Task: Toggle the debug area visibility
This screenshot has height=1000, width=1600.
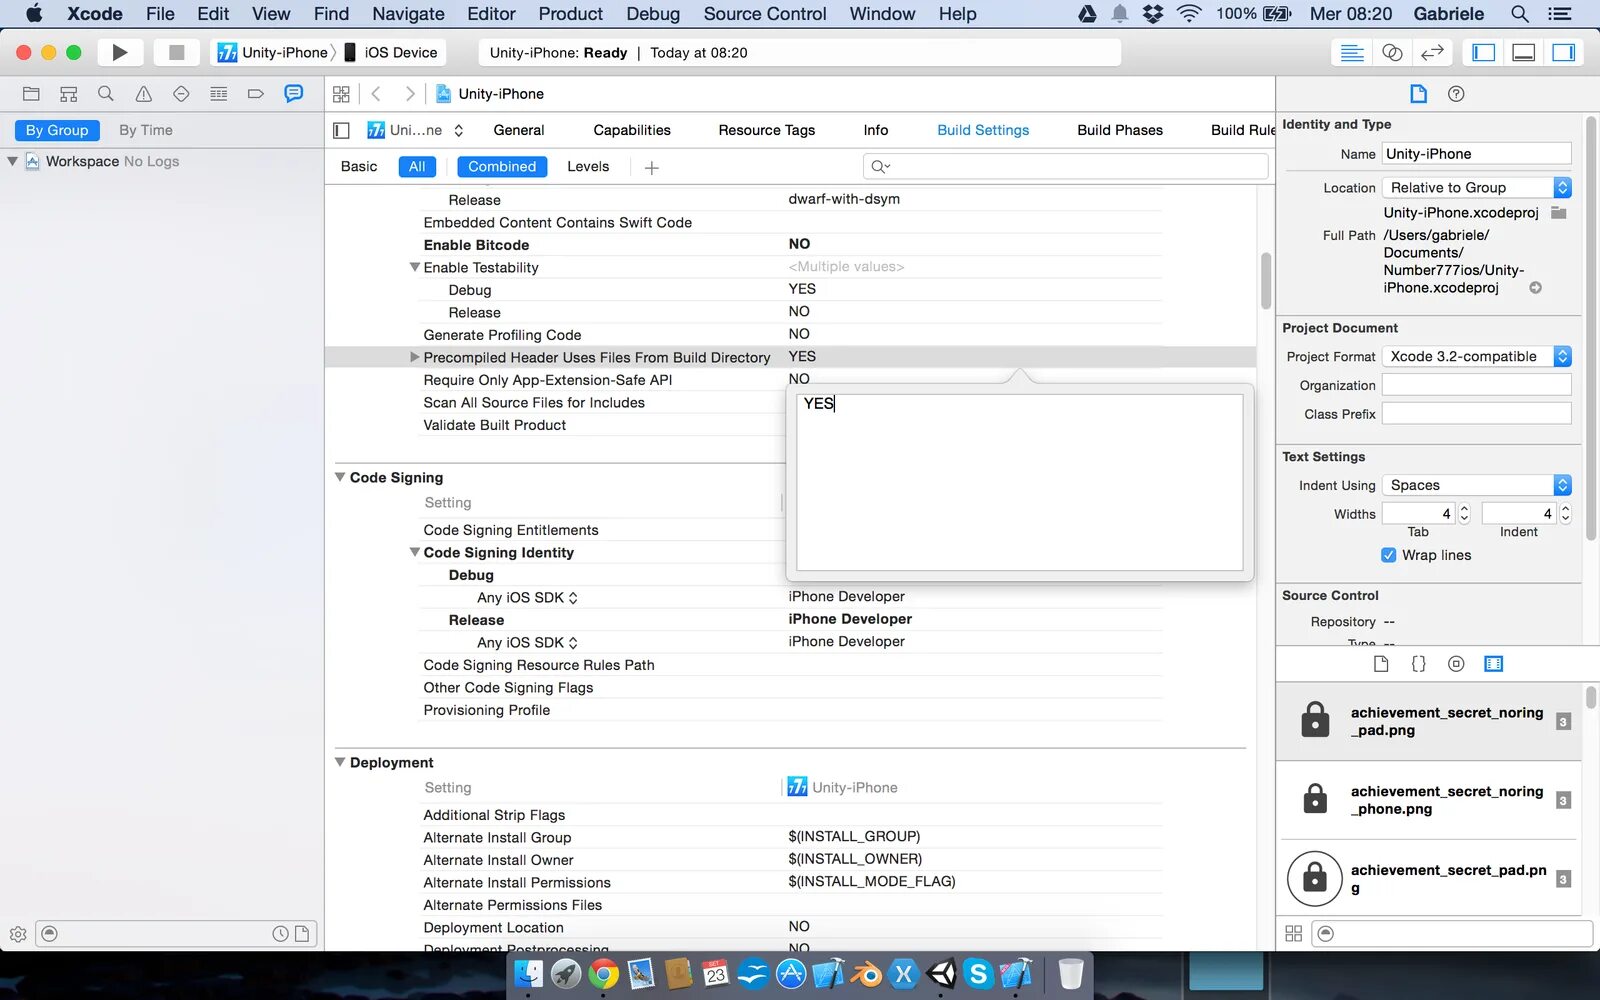Action: click(x=1524, y=52)
